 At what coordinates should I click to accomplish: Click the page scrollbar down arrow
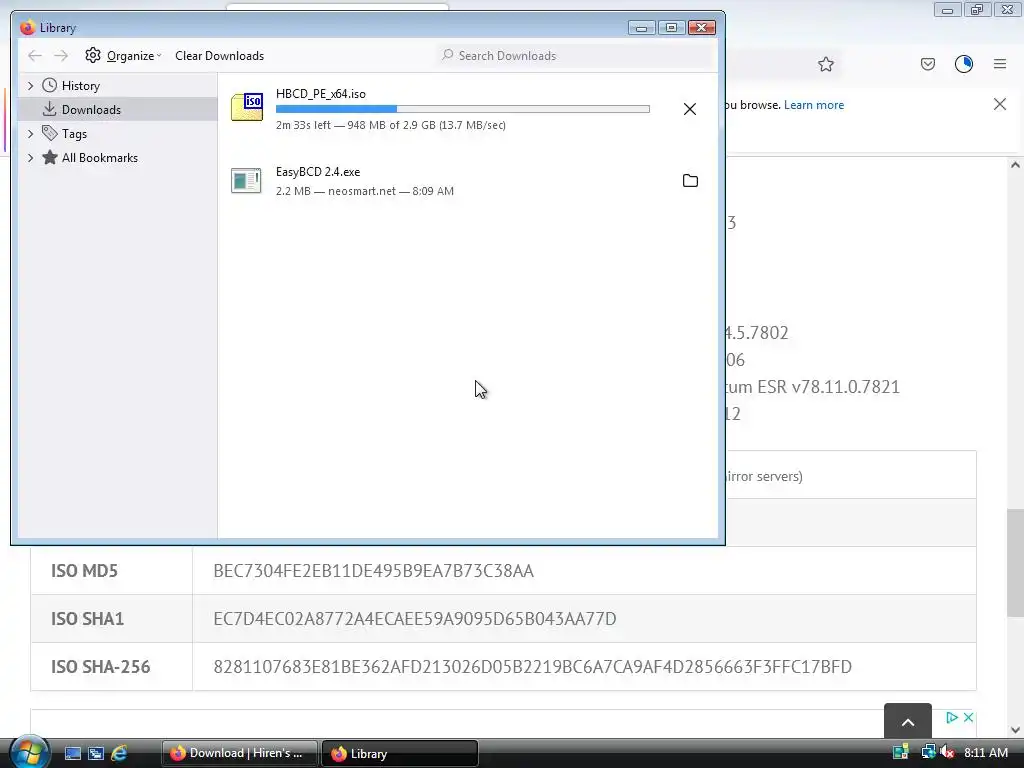pos(1015,729)
